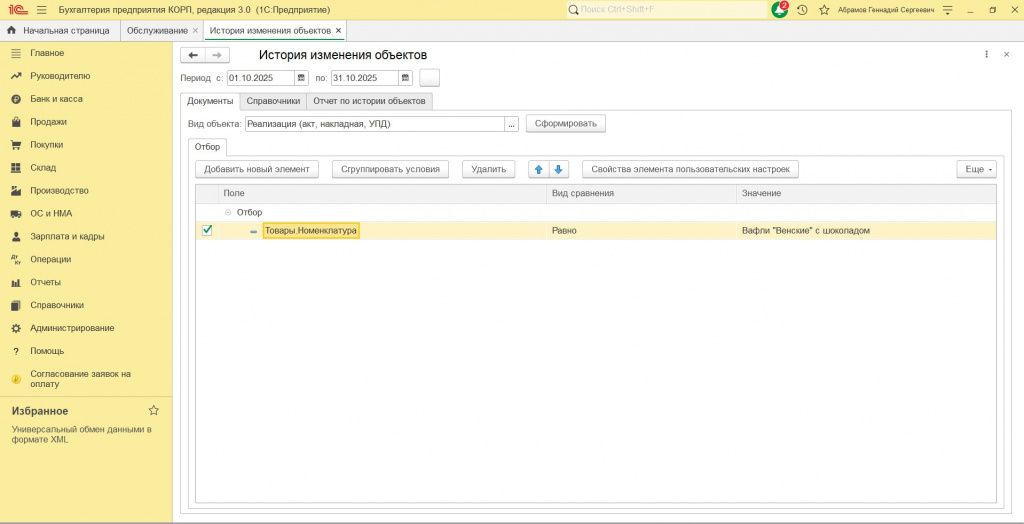Image resolution: width=1024 pixels, height=524 pixels.
Task: Click the Значение column header
Action: click(x=866, y=193)
